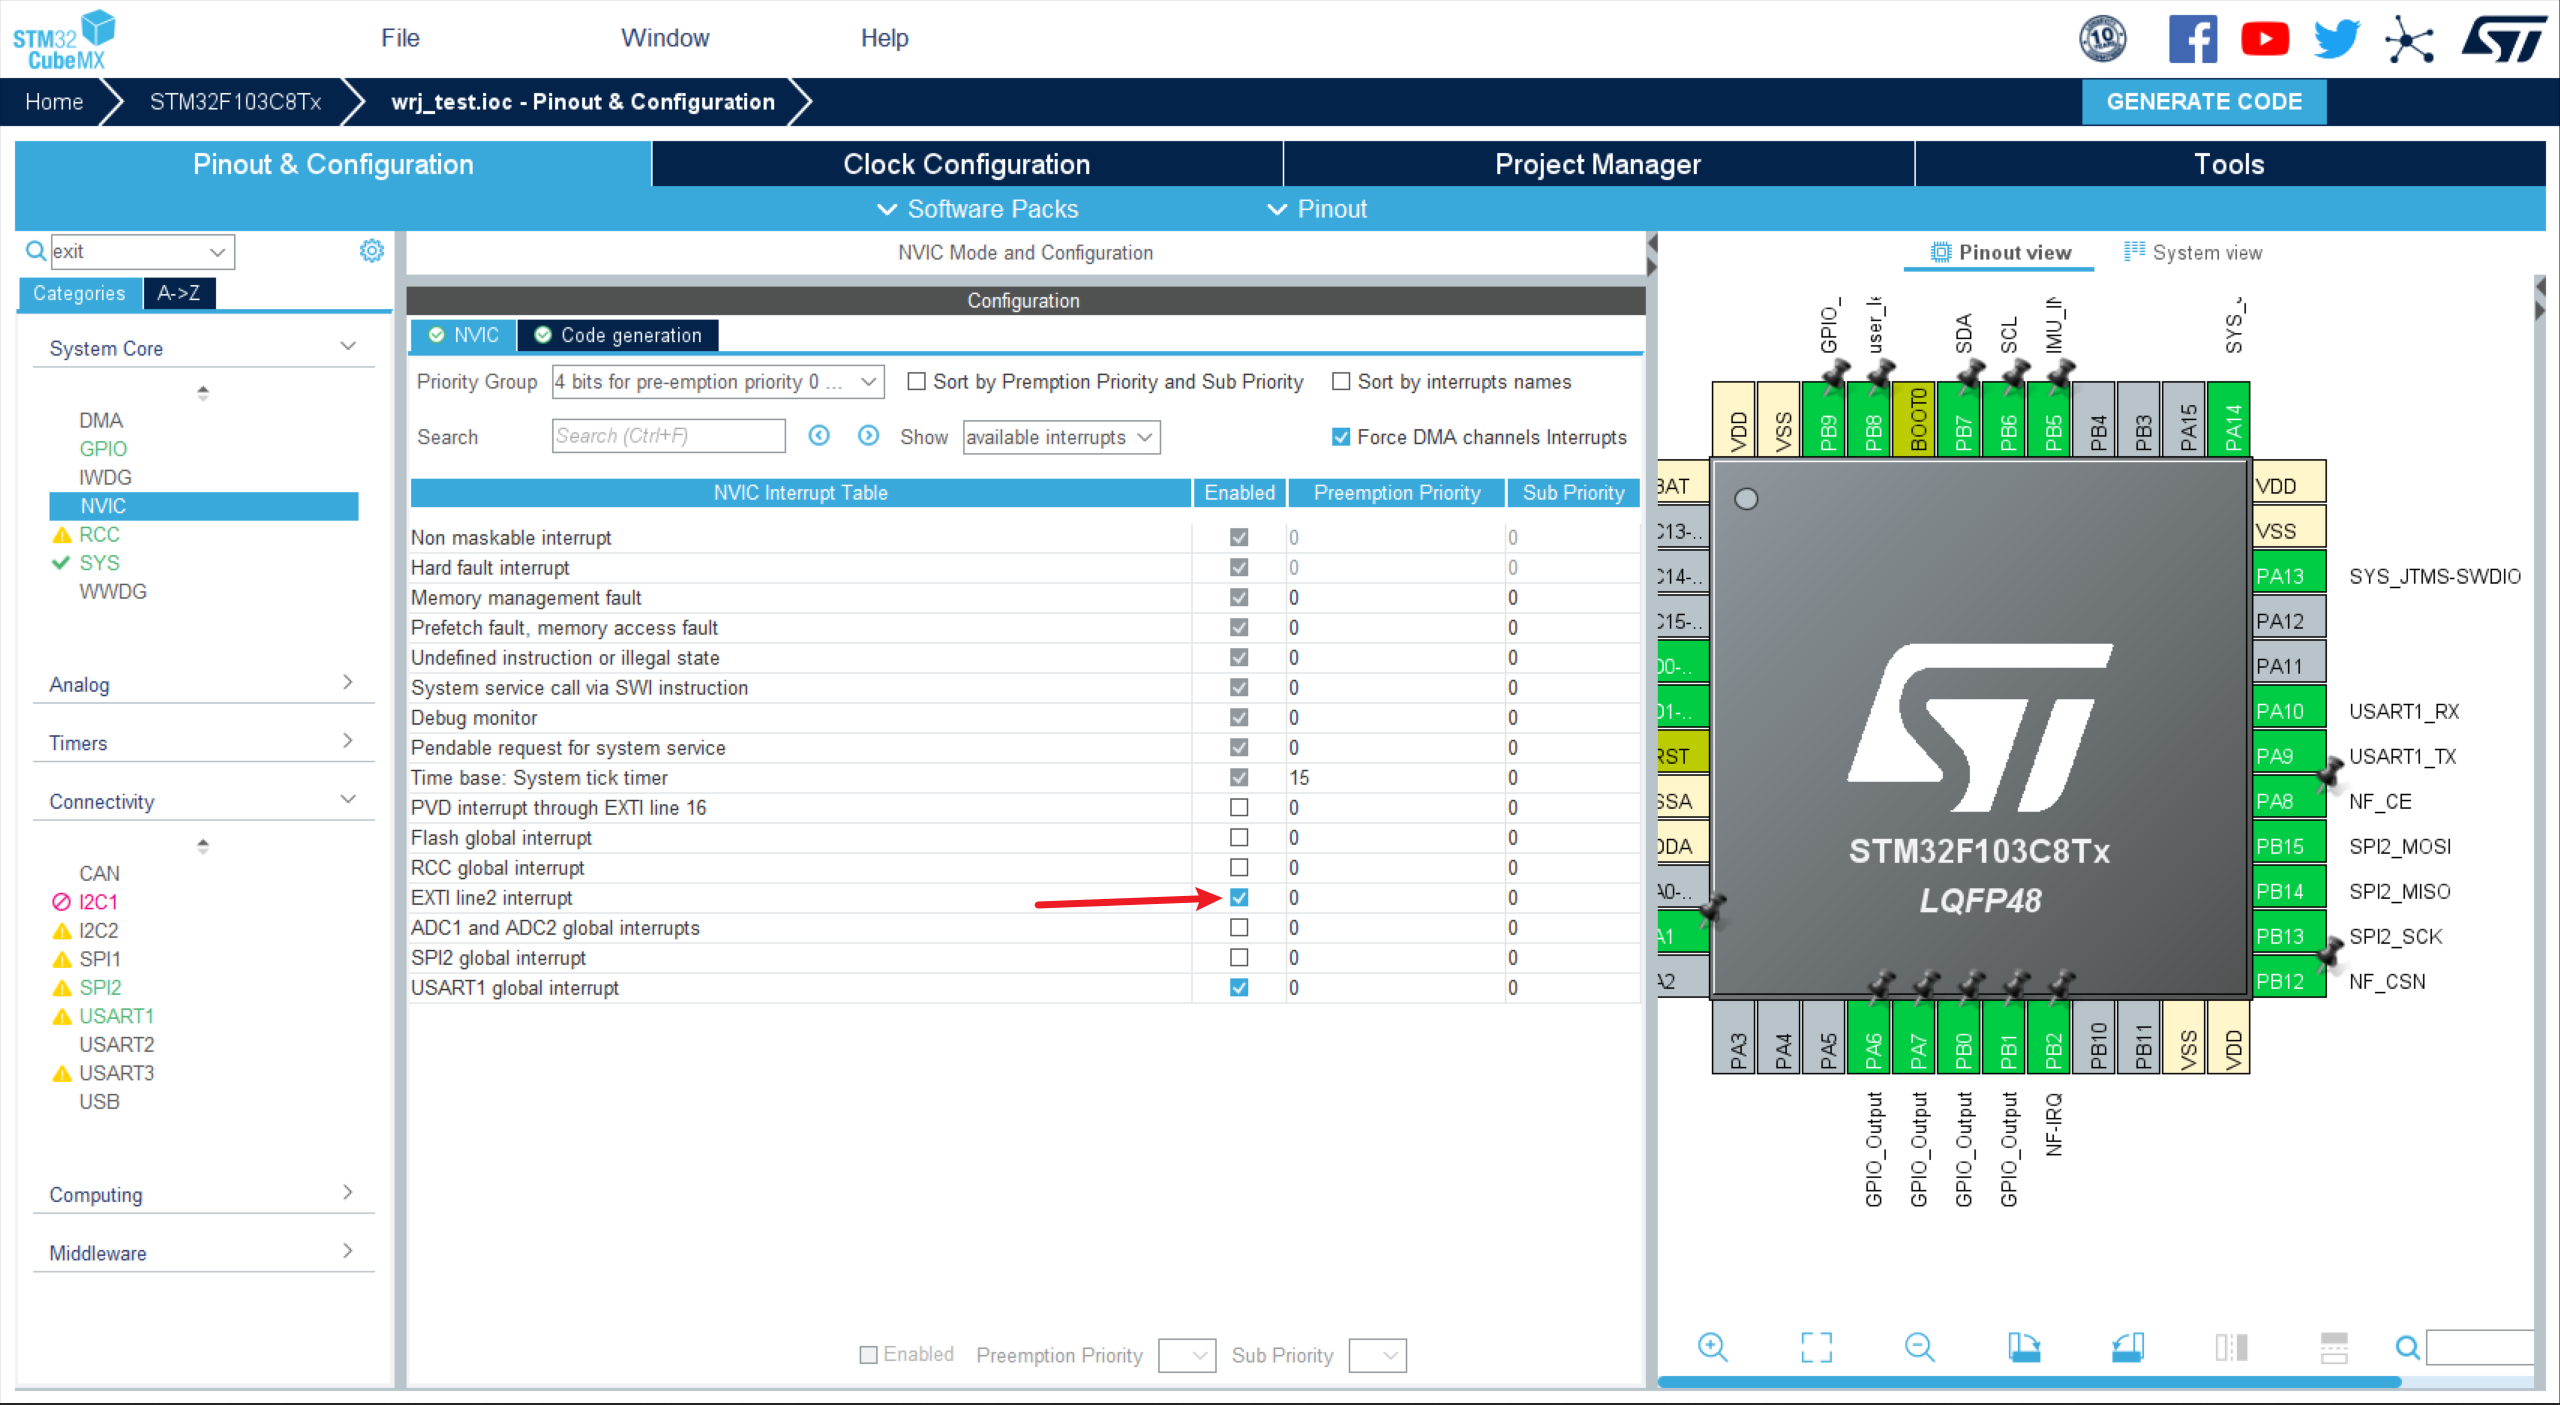The width and height of the screenshot is (2560, 1405).
Task: Zoom out of the pinout view
Action: click(1919, 1347)
